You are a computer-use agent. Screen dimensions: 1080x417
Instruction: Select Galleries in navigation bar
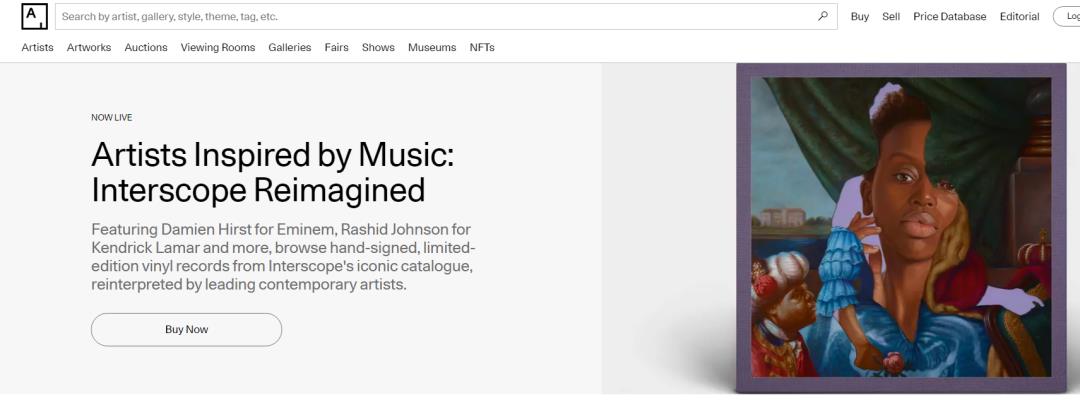pyautogui.click(x=289, y=47)
